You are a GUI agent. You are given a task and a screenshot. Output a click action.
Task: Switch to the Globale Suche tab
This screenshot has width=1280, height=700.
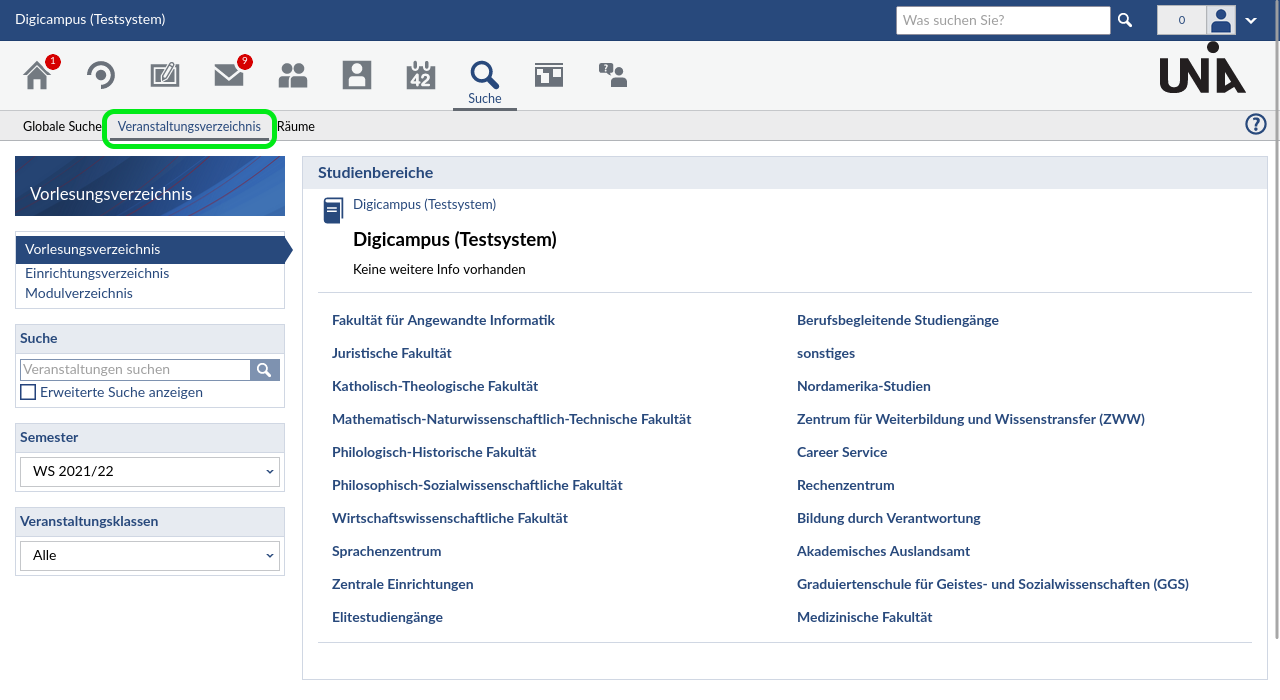tap(62, 127)
